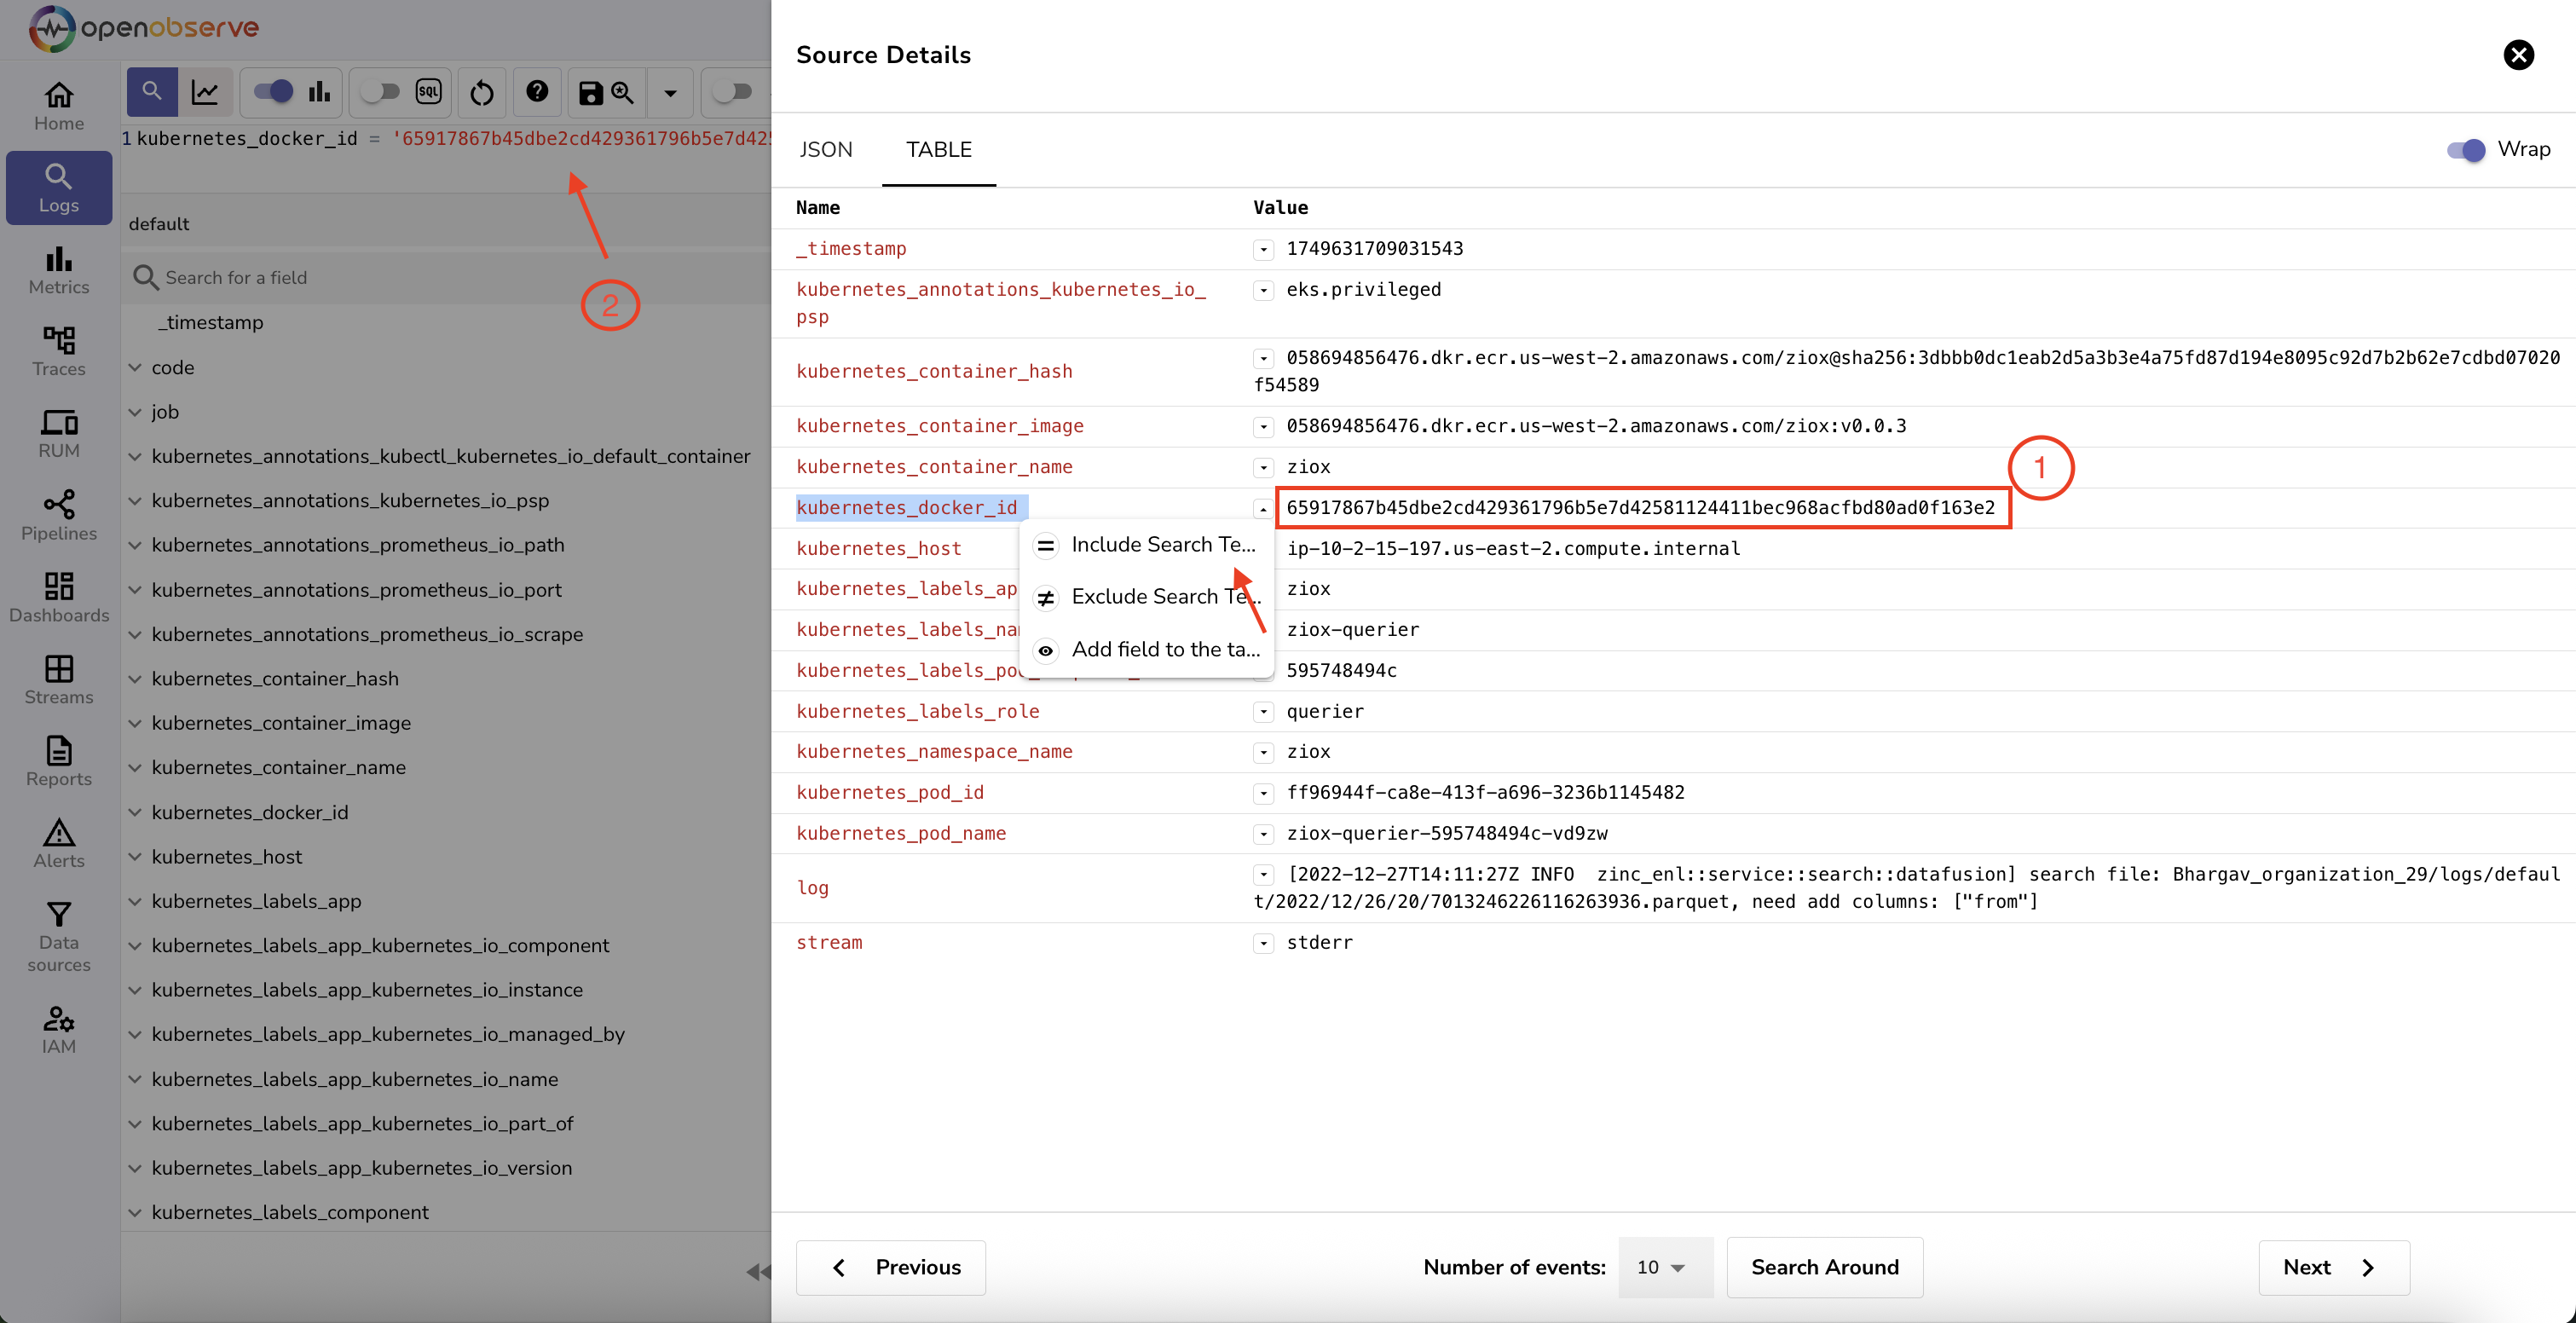Expand the code field
Screen dimensions: 2576x1323
135,367
